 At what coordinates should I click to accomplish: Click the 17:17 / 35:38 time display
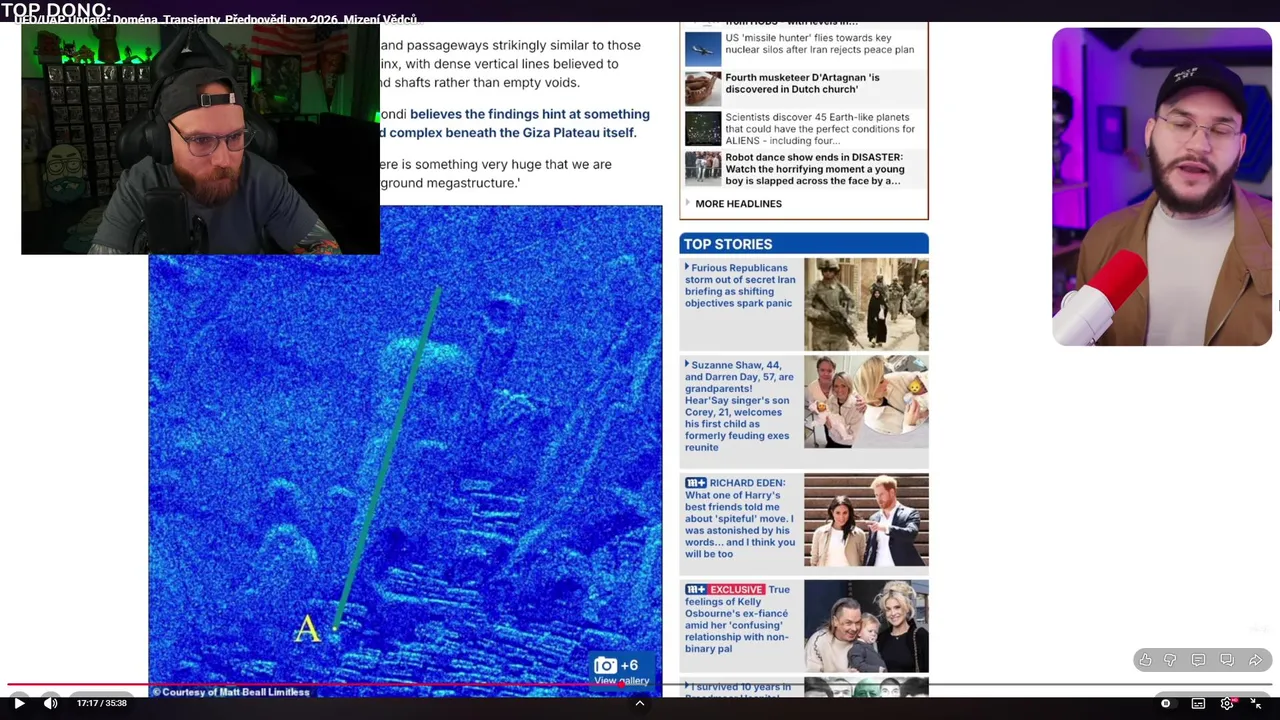tap(102, 703)
